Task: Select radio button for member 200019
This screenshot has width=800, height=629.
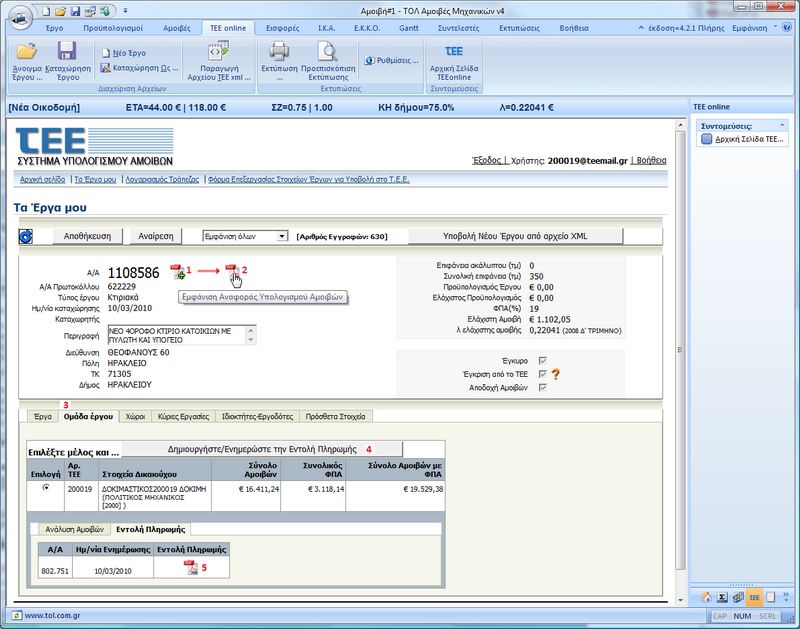Action: [46, 488]
